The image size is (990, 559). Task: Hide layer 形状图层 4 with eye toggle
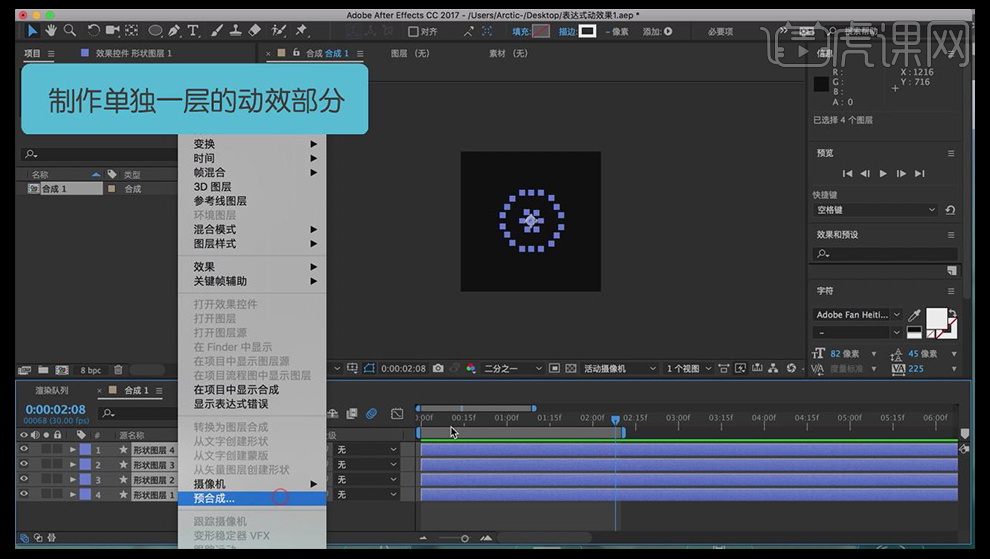pos(24,450)
